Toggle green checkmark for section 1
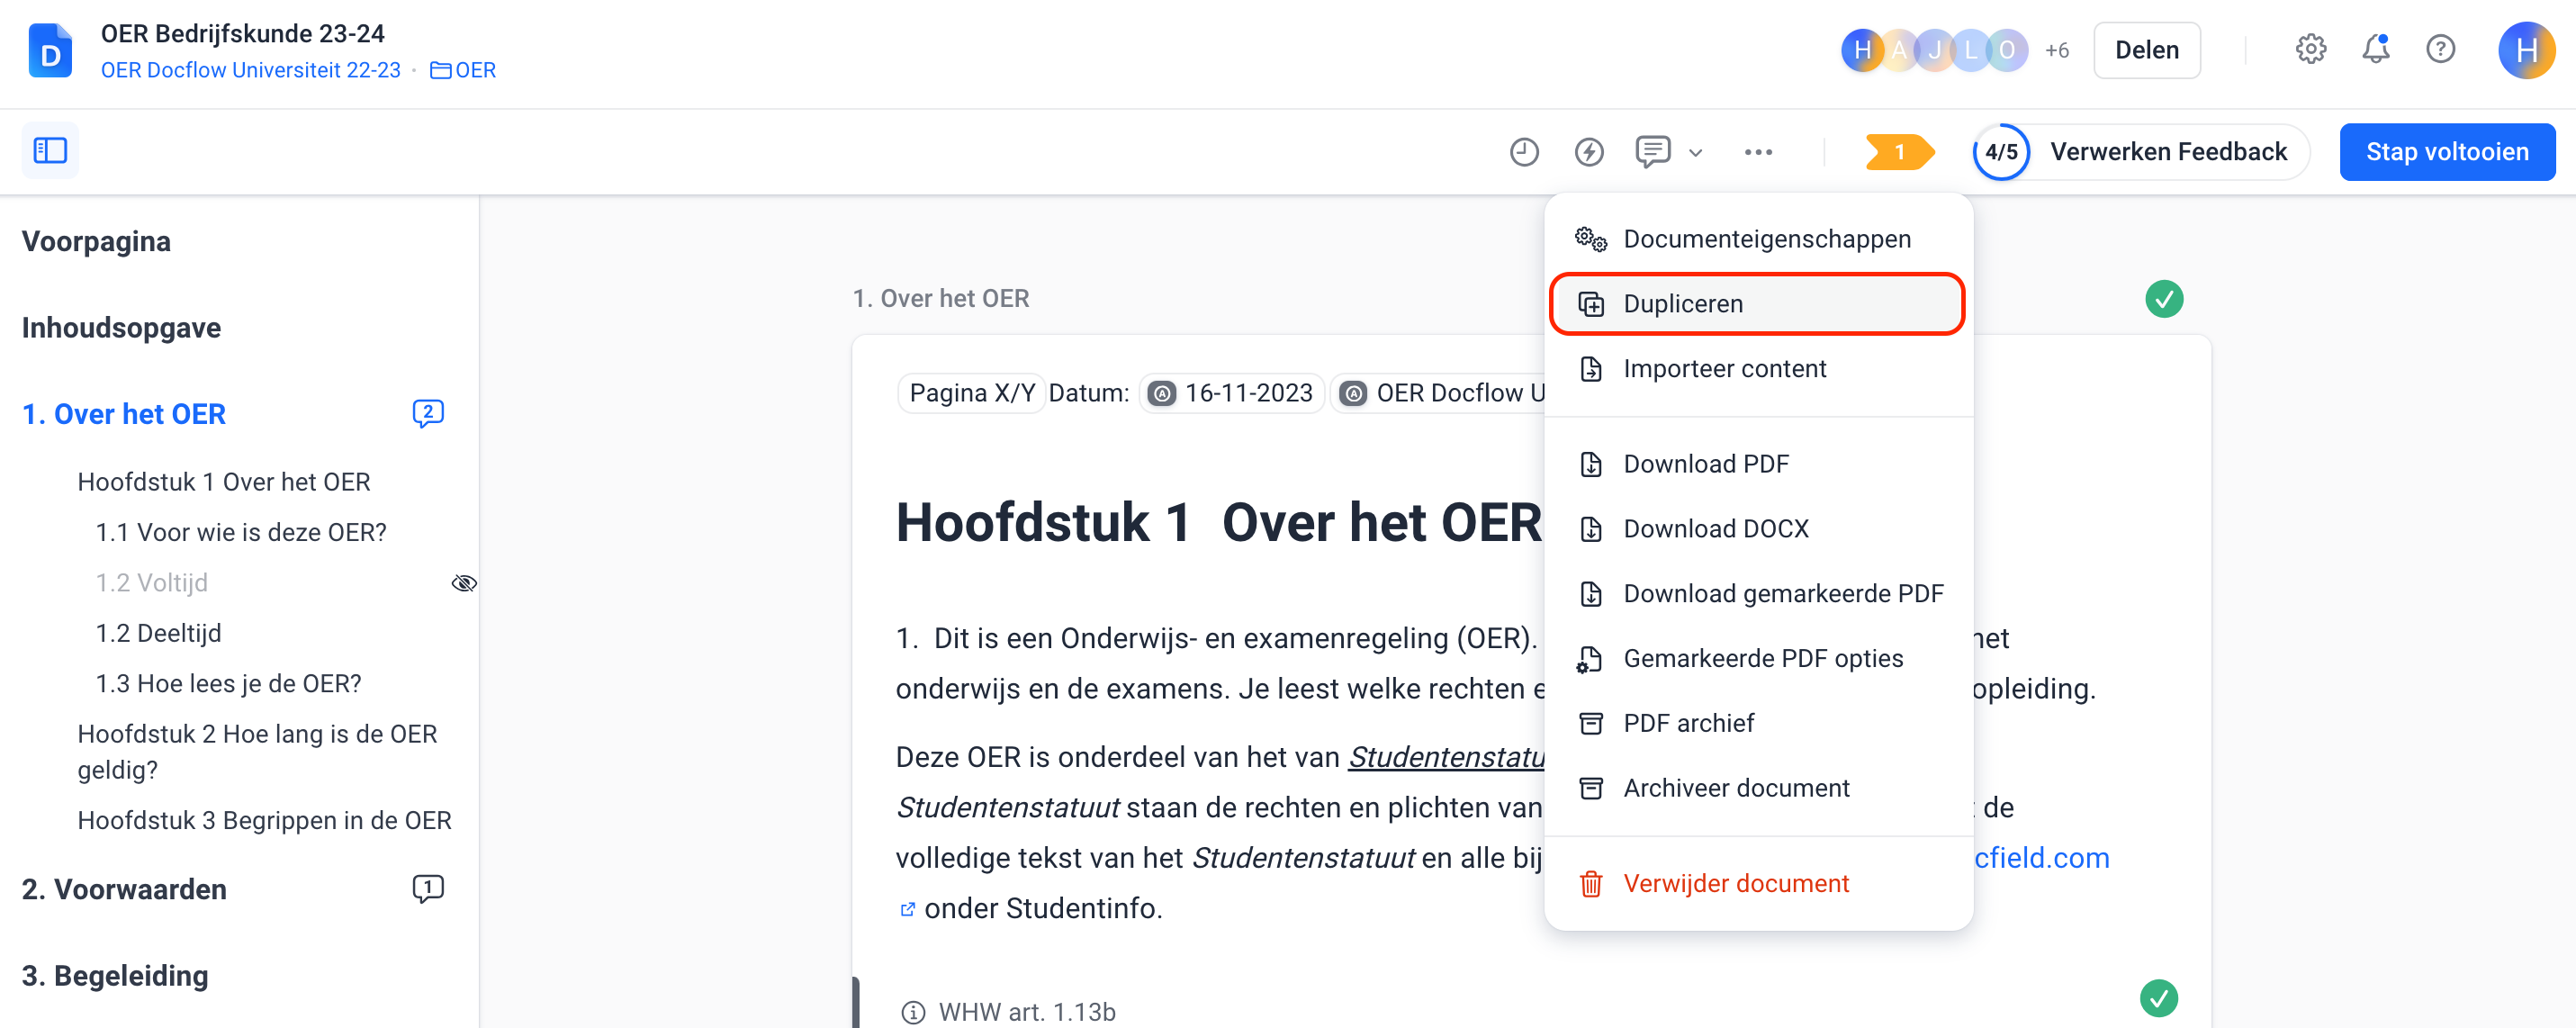 coord(2163,298)
